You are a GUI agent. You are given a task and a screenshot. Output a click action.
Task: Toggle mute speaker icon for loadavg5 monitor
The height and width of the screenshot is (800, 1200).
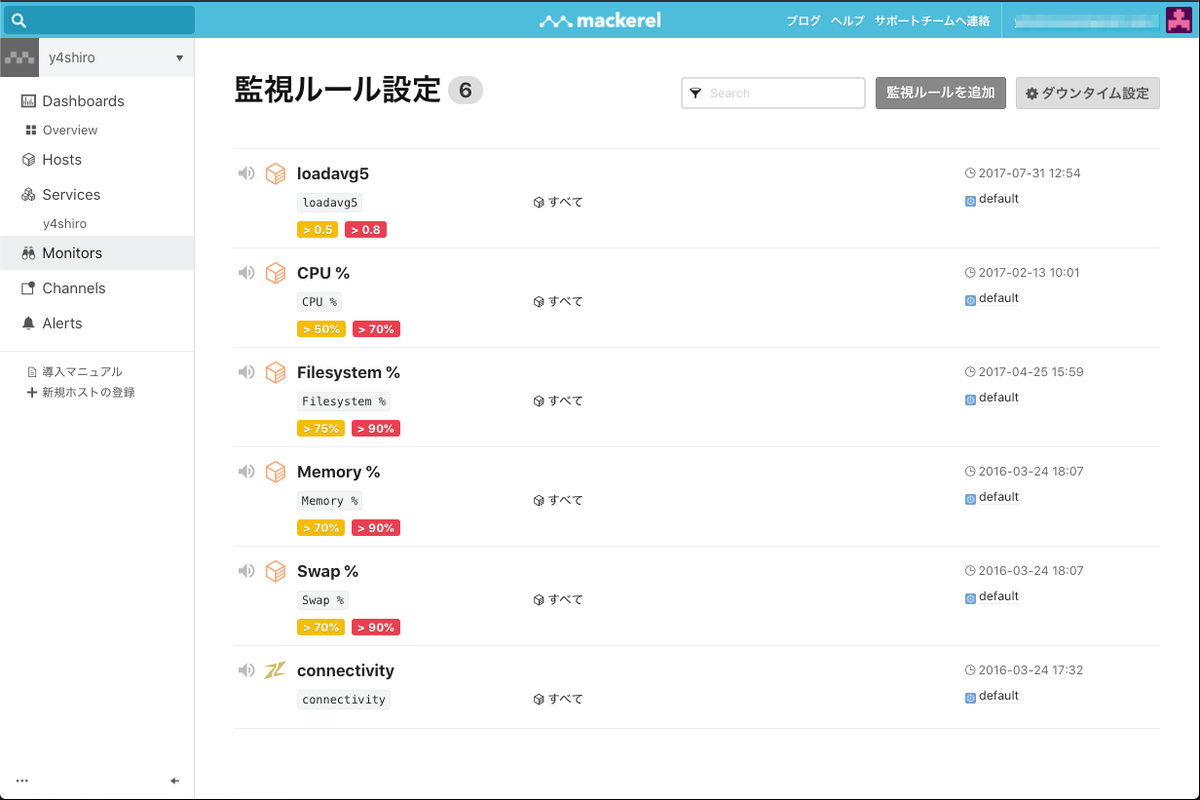click(246, 173)
